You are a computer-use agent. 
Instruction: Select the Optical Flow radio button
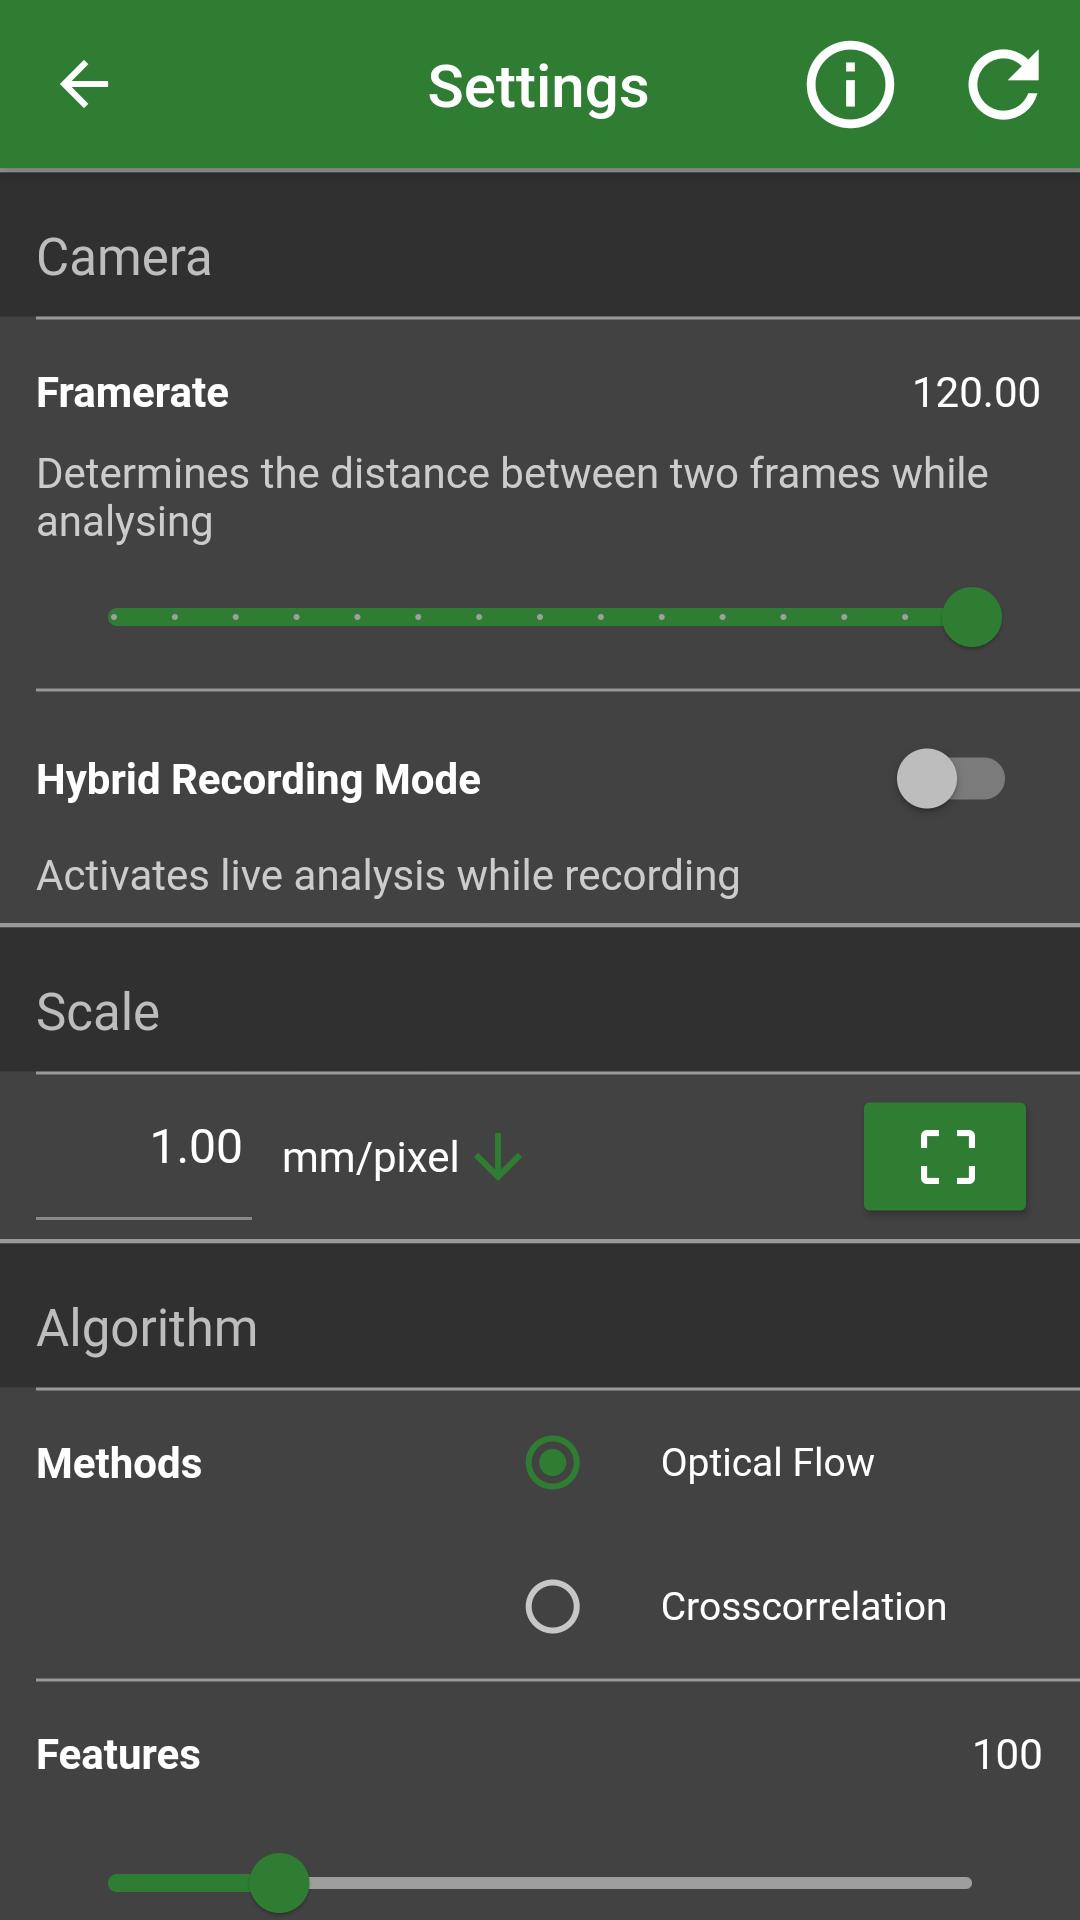pyautogui.click(x=553, y=1463)
